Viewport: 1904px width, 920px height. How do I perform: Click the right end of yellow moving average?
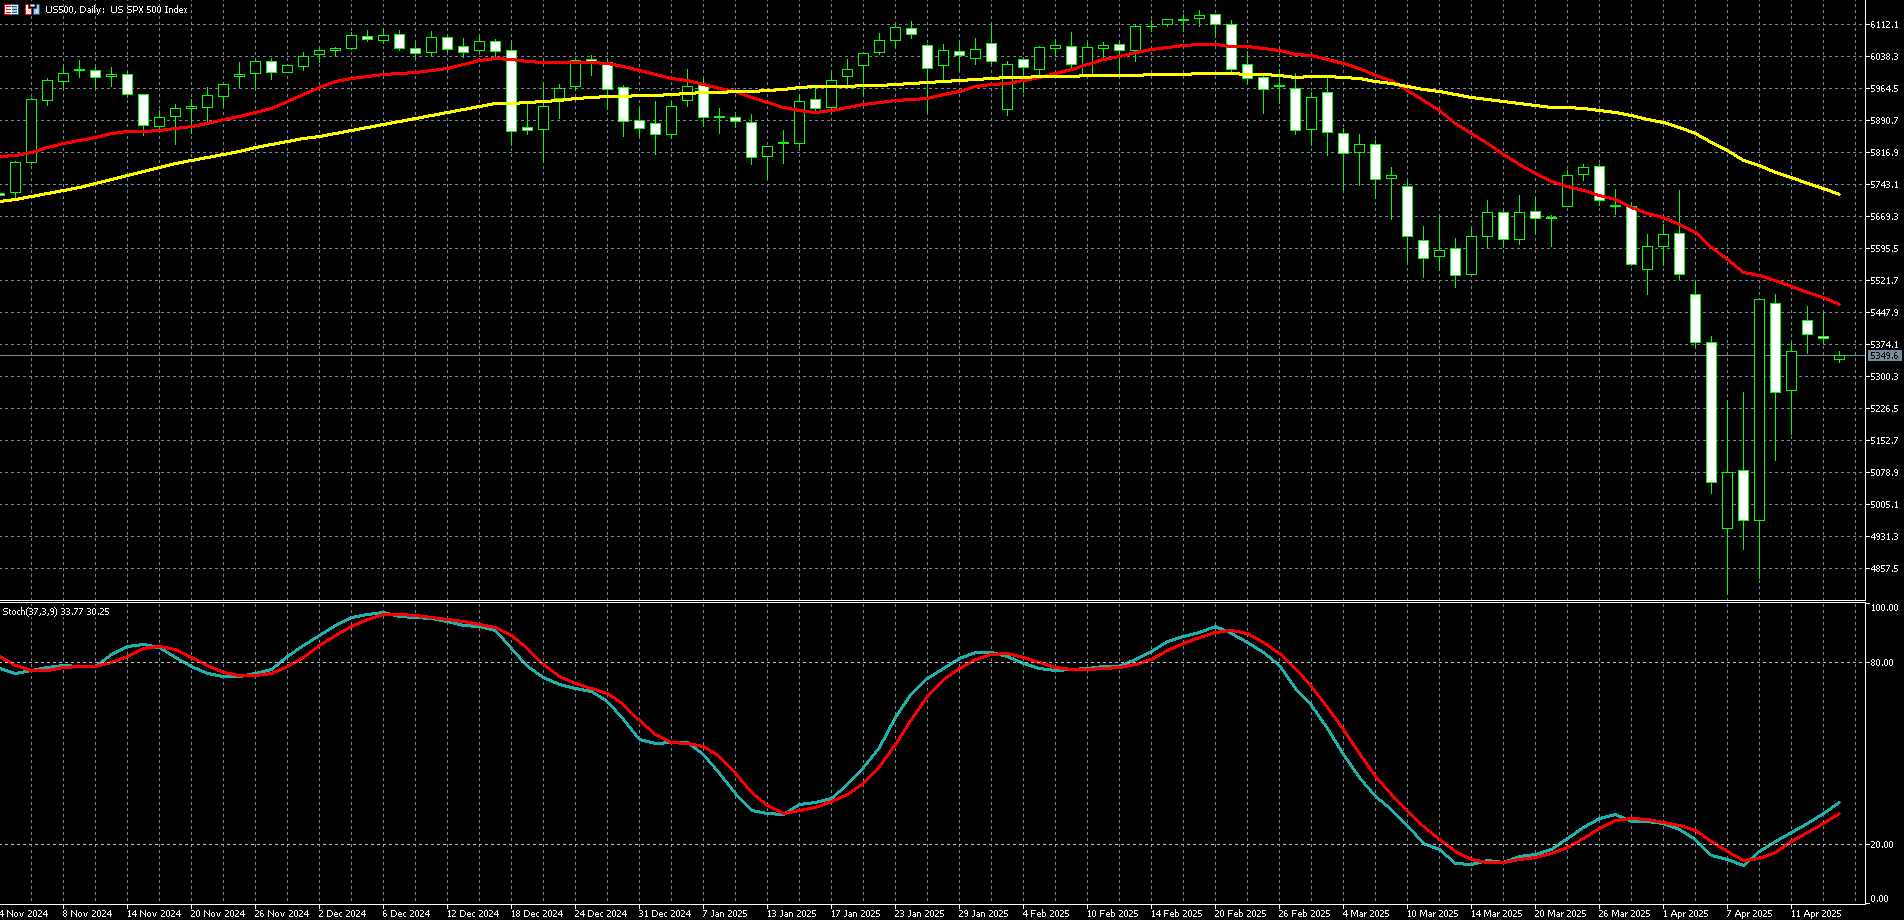click(x=1838, y=193)
